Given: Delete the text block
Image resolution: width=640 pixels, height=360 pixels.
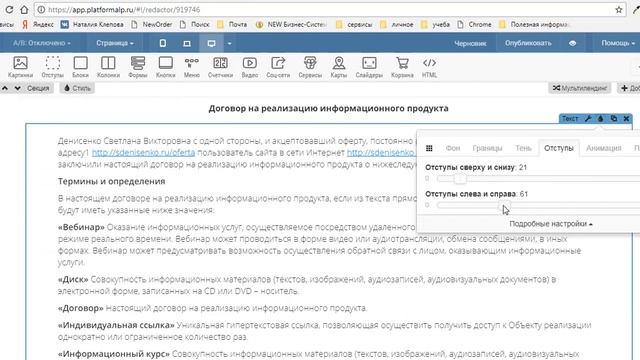Looking at the screenshot, I should (x=627, y=118).
